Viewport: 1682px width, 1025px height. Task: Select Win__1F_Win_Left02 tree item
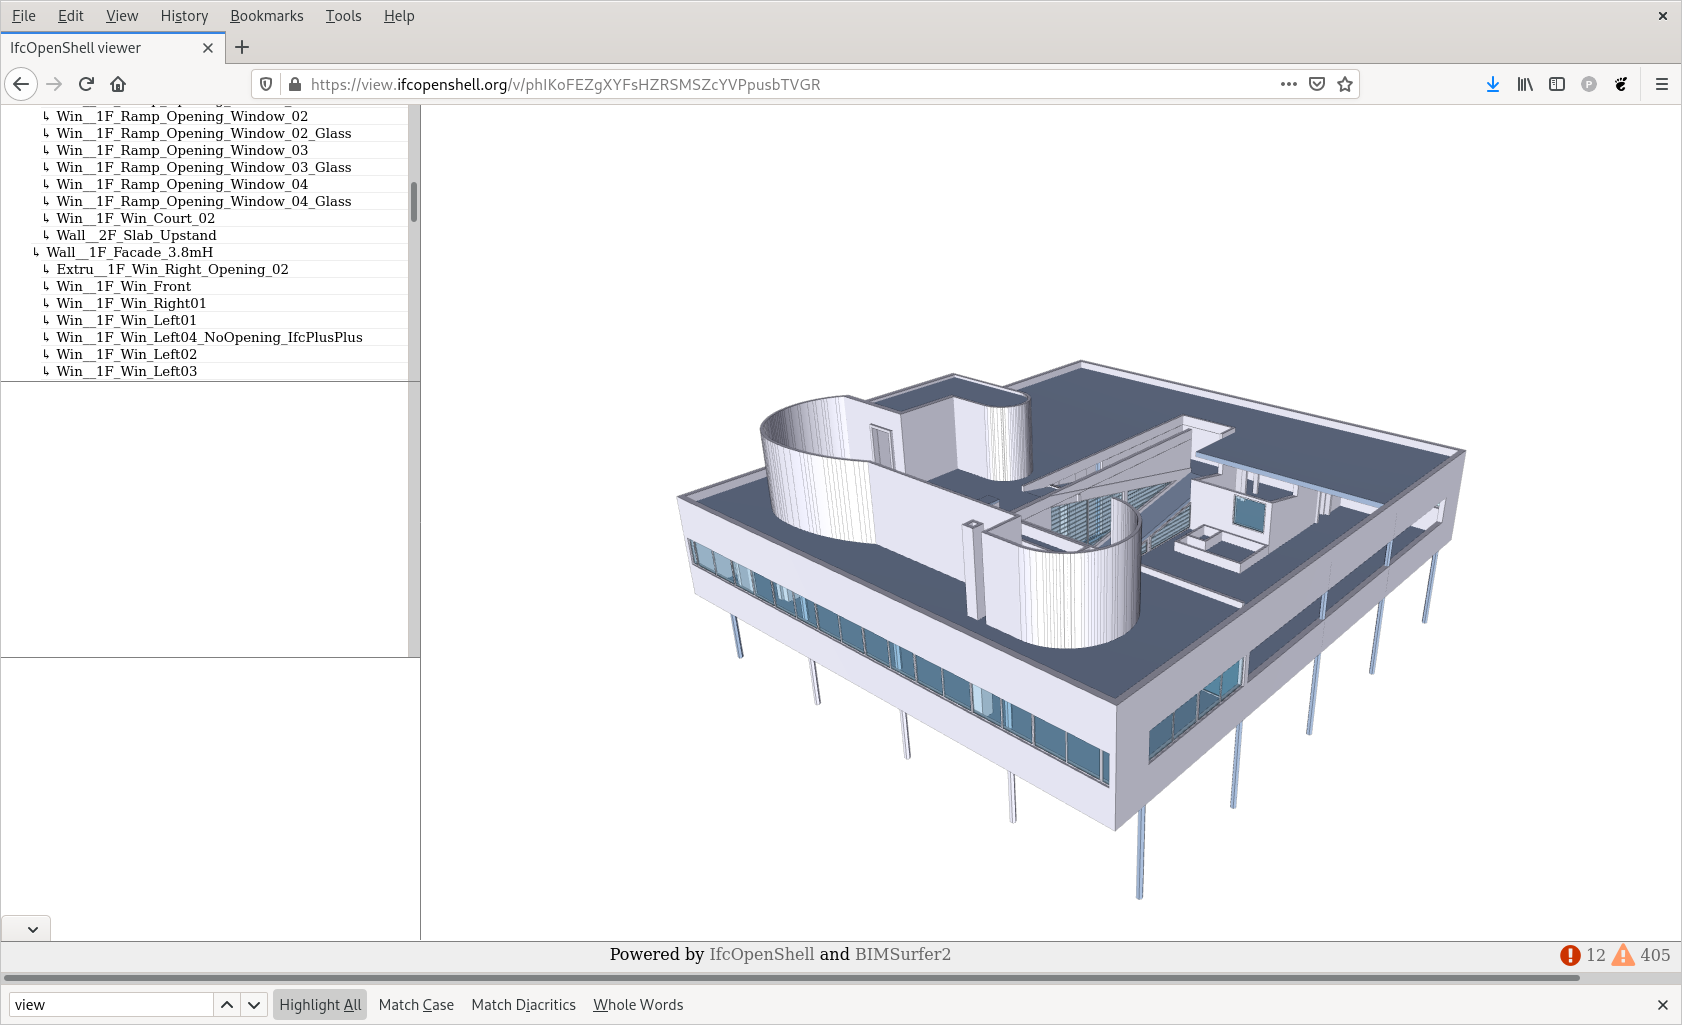point(126,354)
